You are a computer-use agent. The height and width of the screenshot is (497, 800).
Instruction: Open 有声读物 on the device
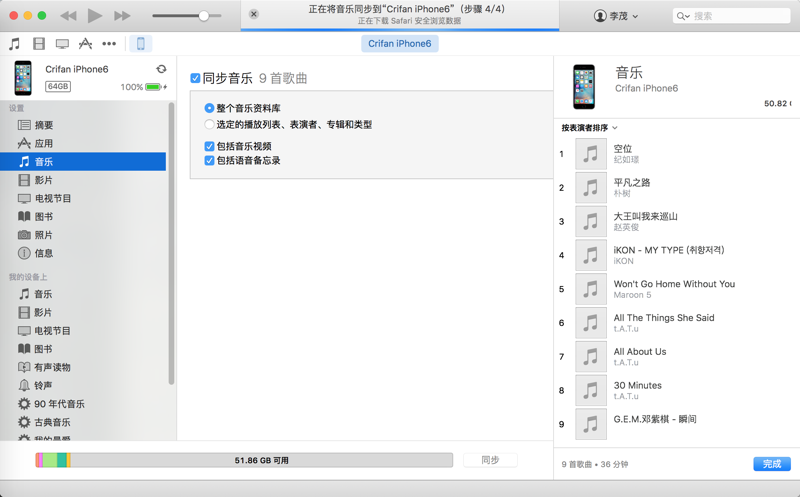tap(84, 367)
